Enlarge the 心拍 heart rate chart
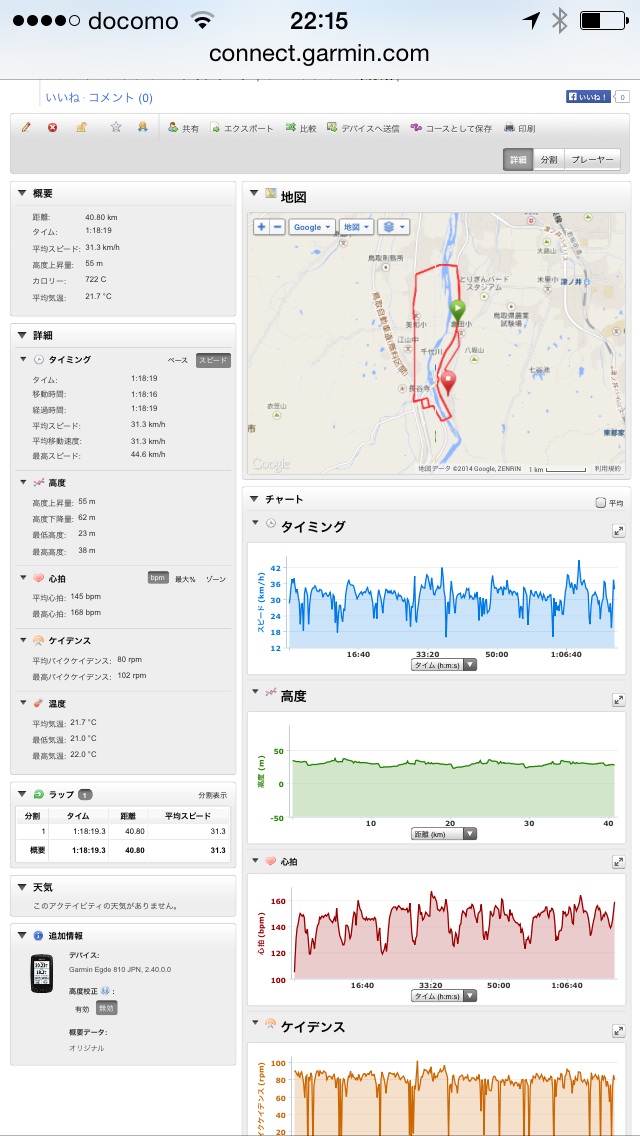The height and width of the screenshot is (1136, 640). click(x=618, y=862)
